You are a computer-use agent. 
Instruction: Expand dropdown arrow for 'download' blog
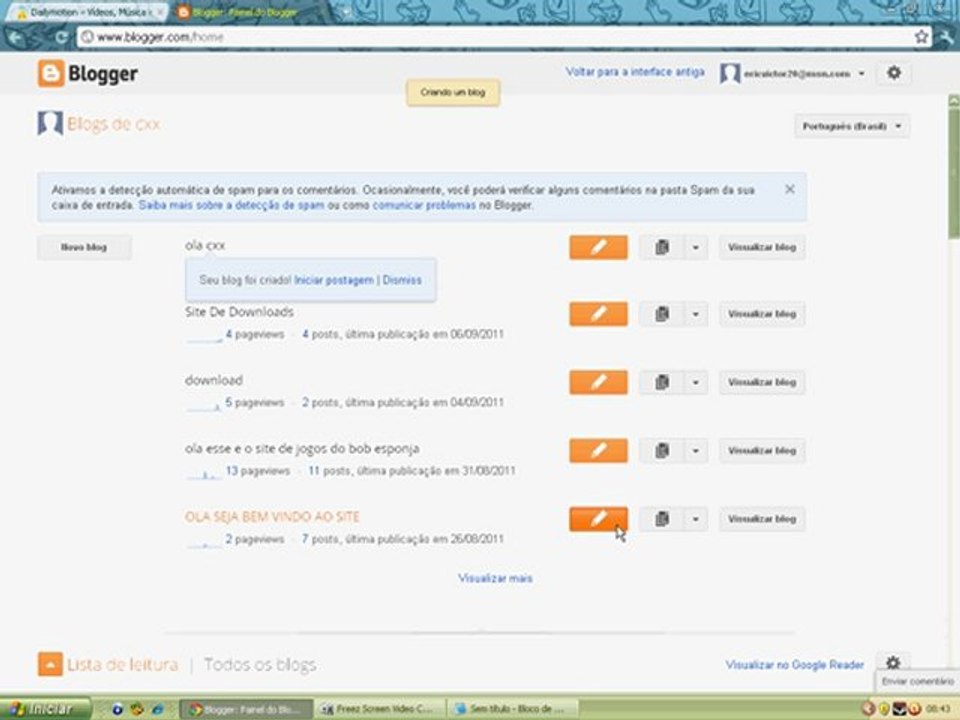tap(696, 382)
